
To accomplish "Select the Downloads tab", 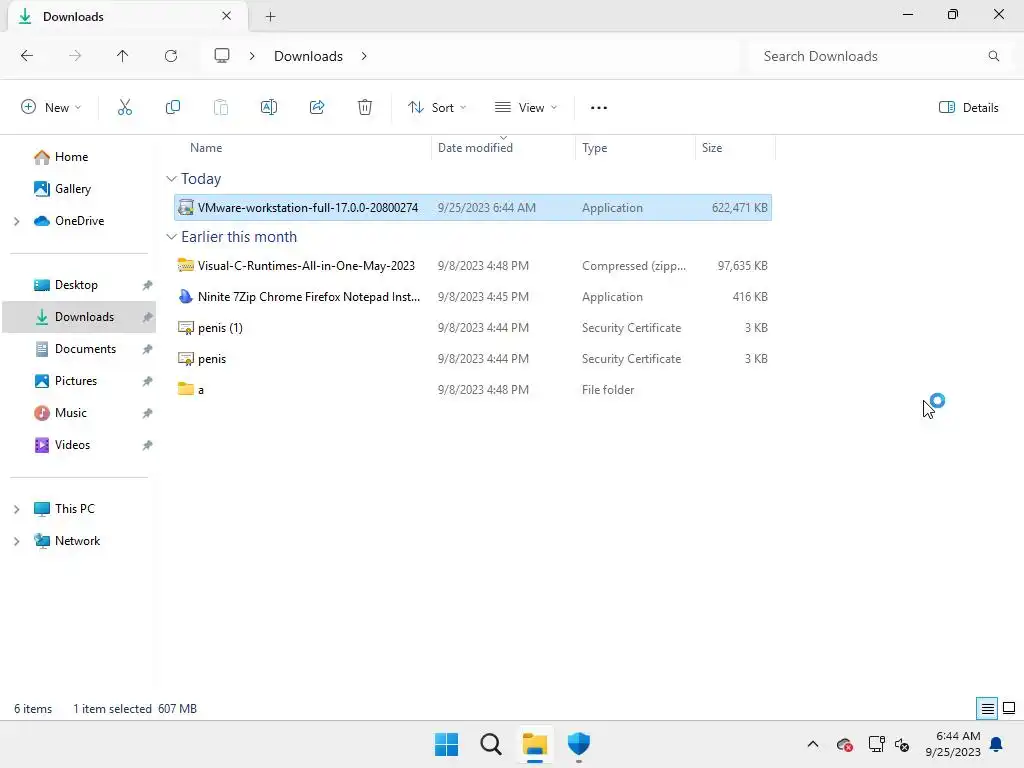I will point(127,16).
